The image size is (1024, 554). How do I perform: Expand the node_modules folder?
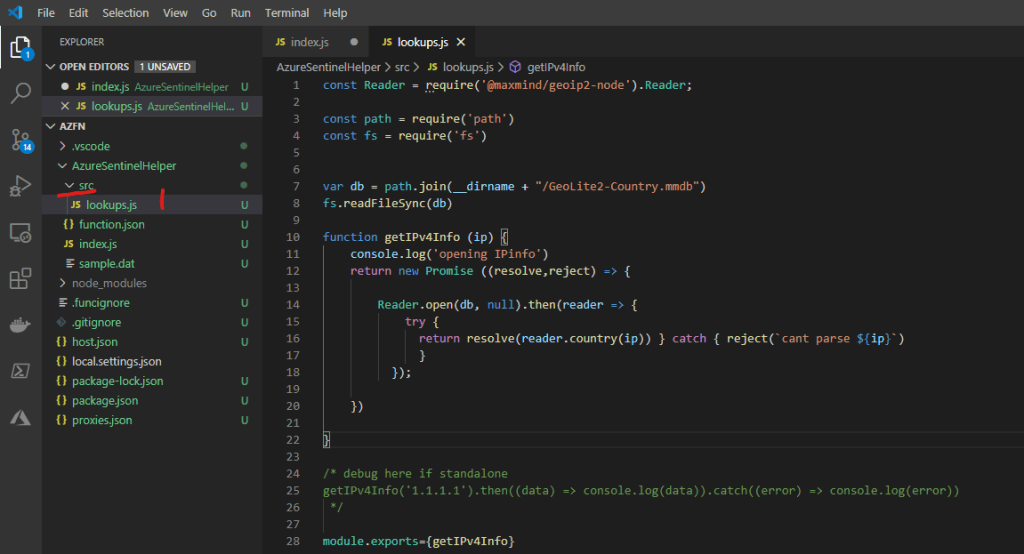point(108,283)
